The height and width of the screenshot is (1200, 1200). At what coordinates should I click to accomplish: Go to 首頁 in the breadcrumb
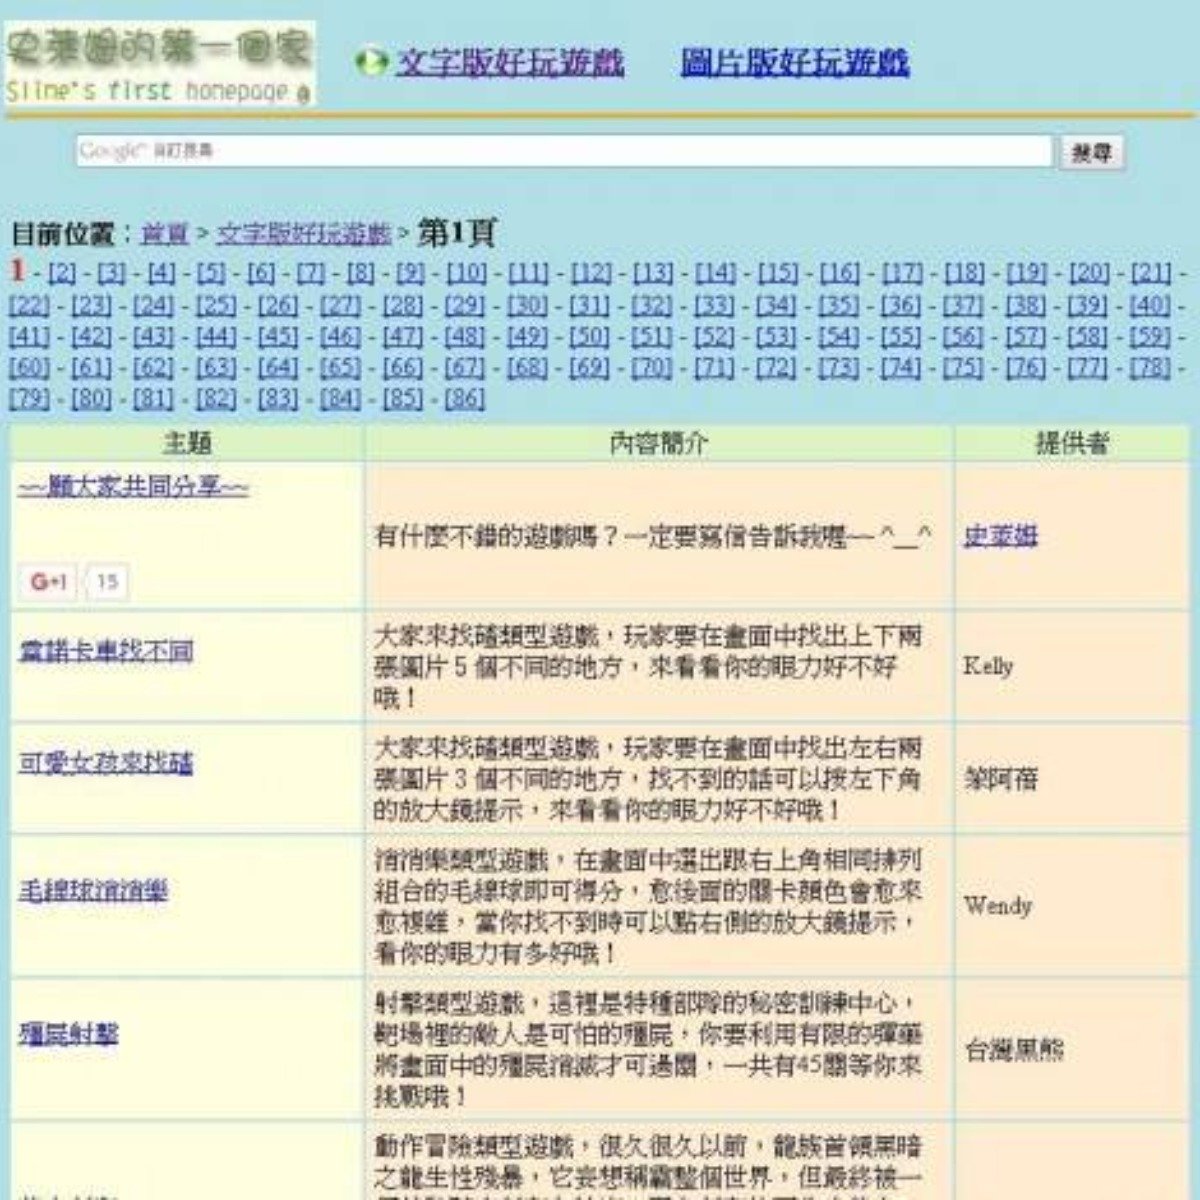click(165, 234)
